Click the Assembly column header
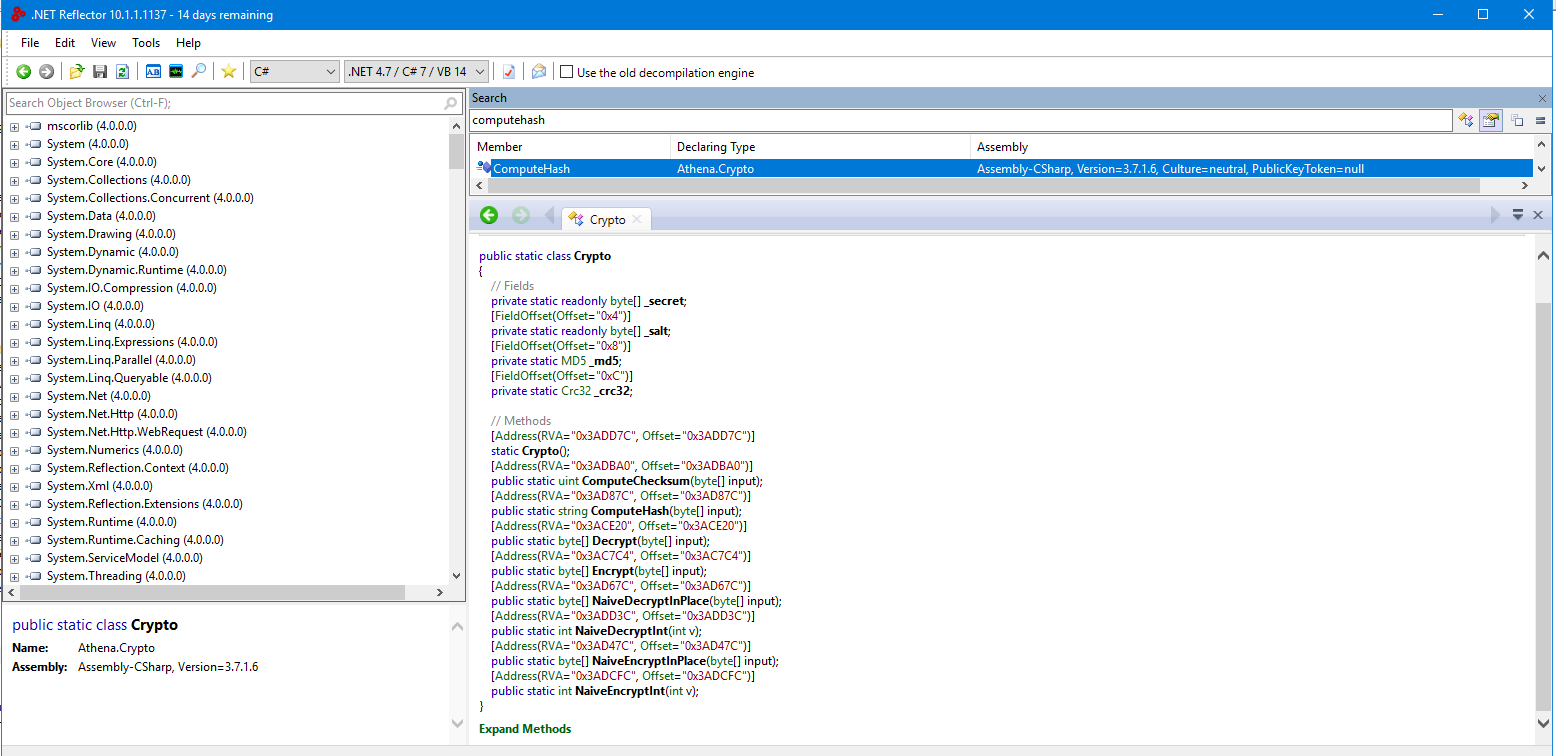This screenshot has height=756, width=1556. click(1251, 147)
